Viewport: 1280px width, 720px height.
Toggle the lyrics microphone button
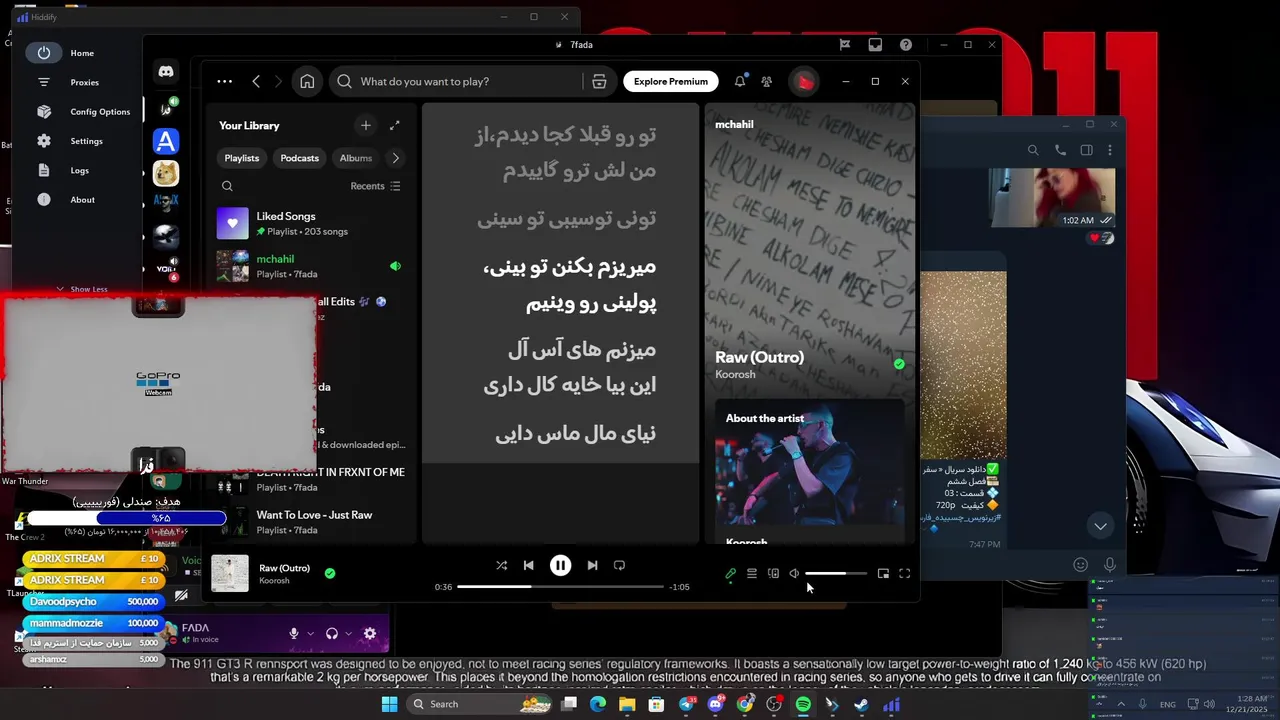tap(730, 574)
